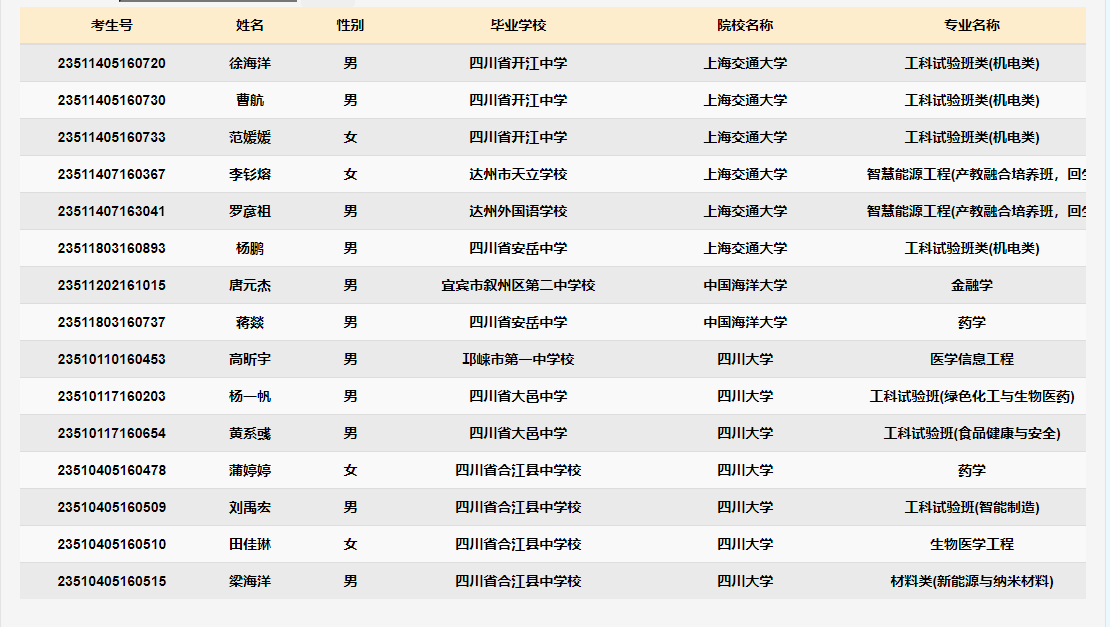Click 达州市天立学校 school cell
1110x627 pixels.
518,174
